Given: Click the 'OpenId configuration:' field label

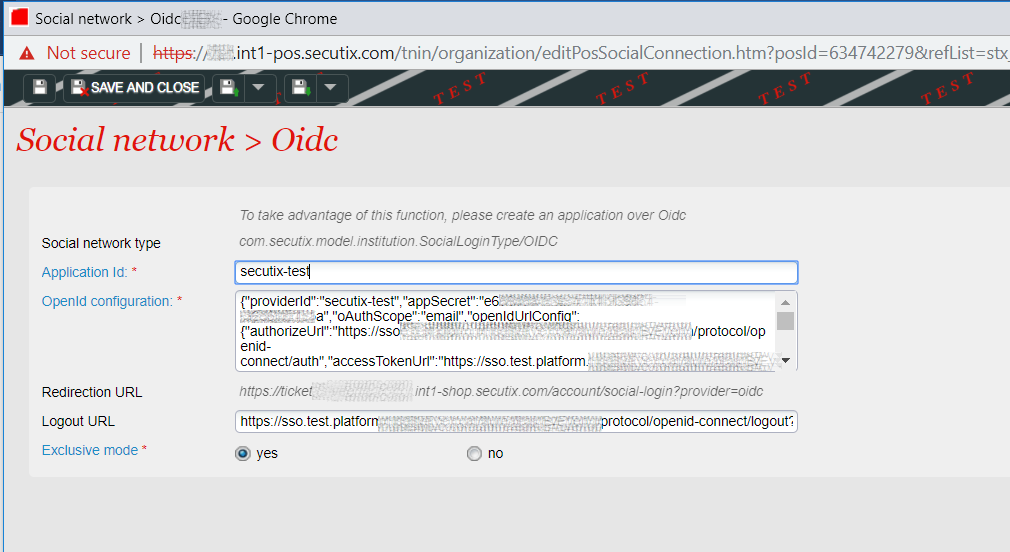Looking at the screenshot, I should pyautogui.click(x=108, y=301).
